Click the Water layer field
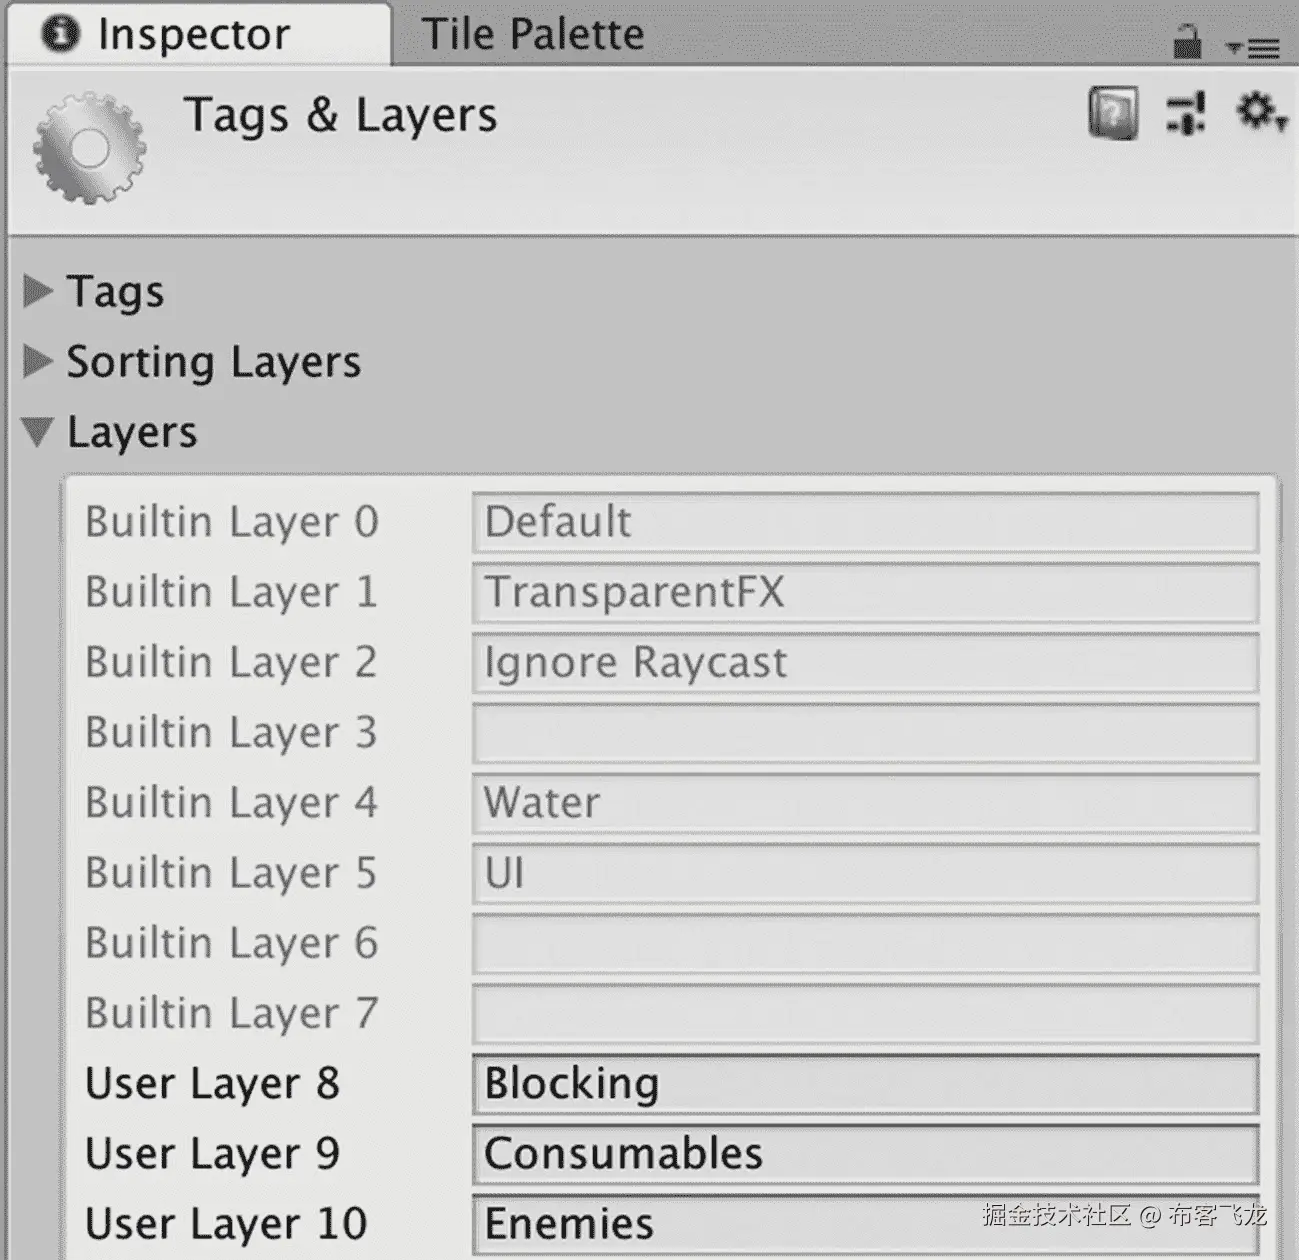This screenshot has height=1260, width=1299. pyautogui.click(x=865, y=803)
